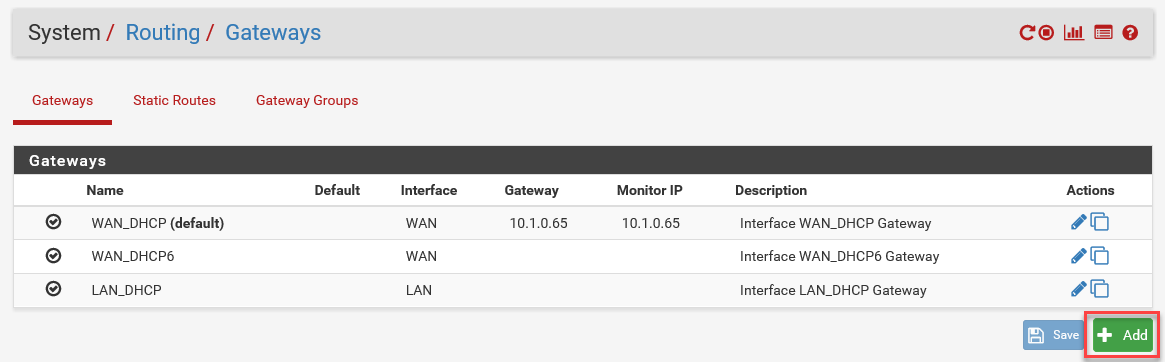Image resolution: width=1165 pixels, height=362 pixels.
Task: Open the log entries list icon
Action: pyautogui.click(x=1103, y=33)
